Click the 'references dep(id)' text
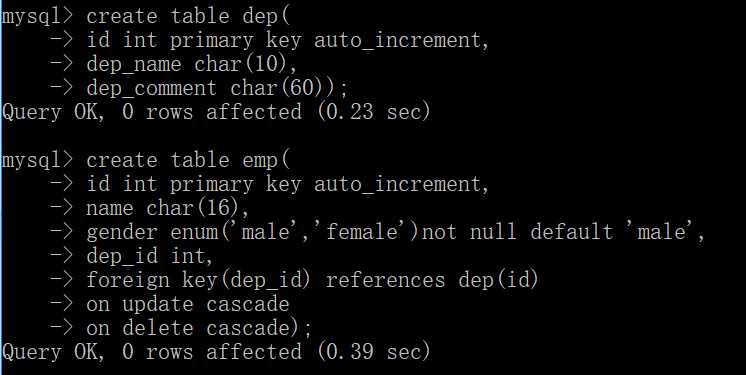Screen dimensions: 746x375 pyautogui.click(x=432, y=280)
